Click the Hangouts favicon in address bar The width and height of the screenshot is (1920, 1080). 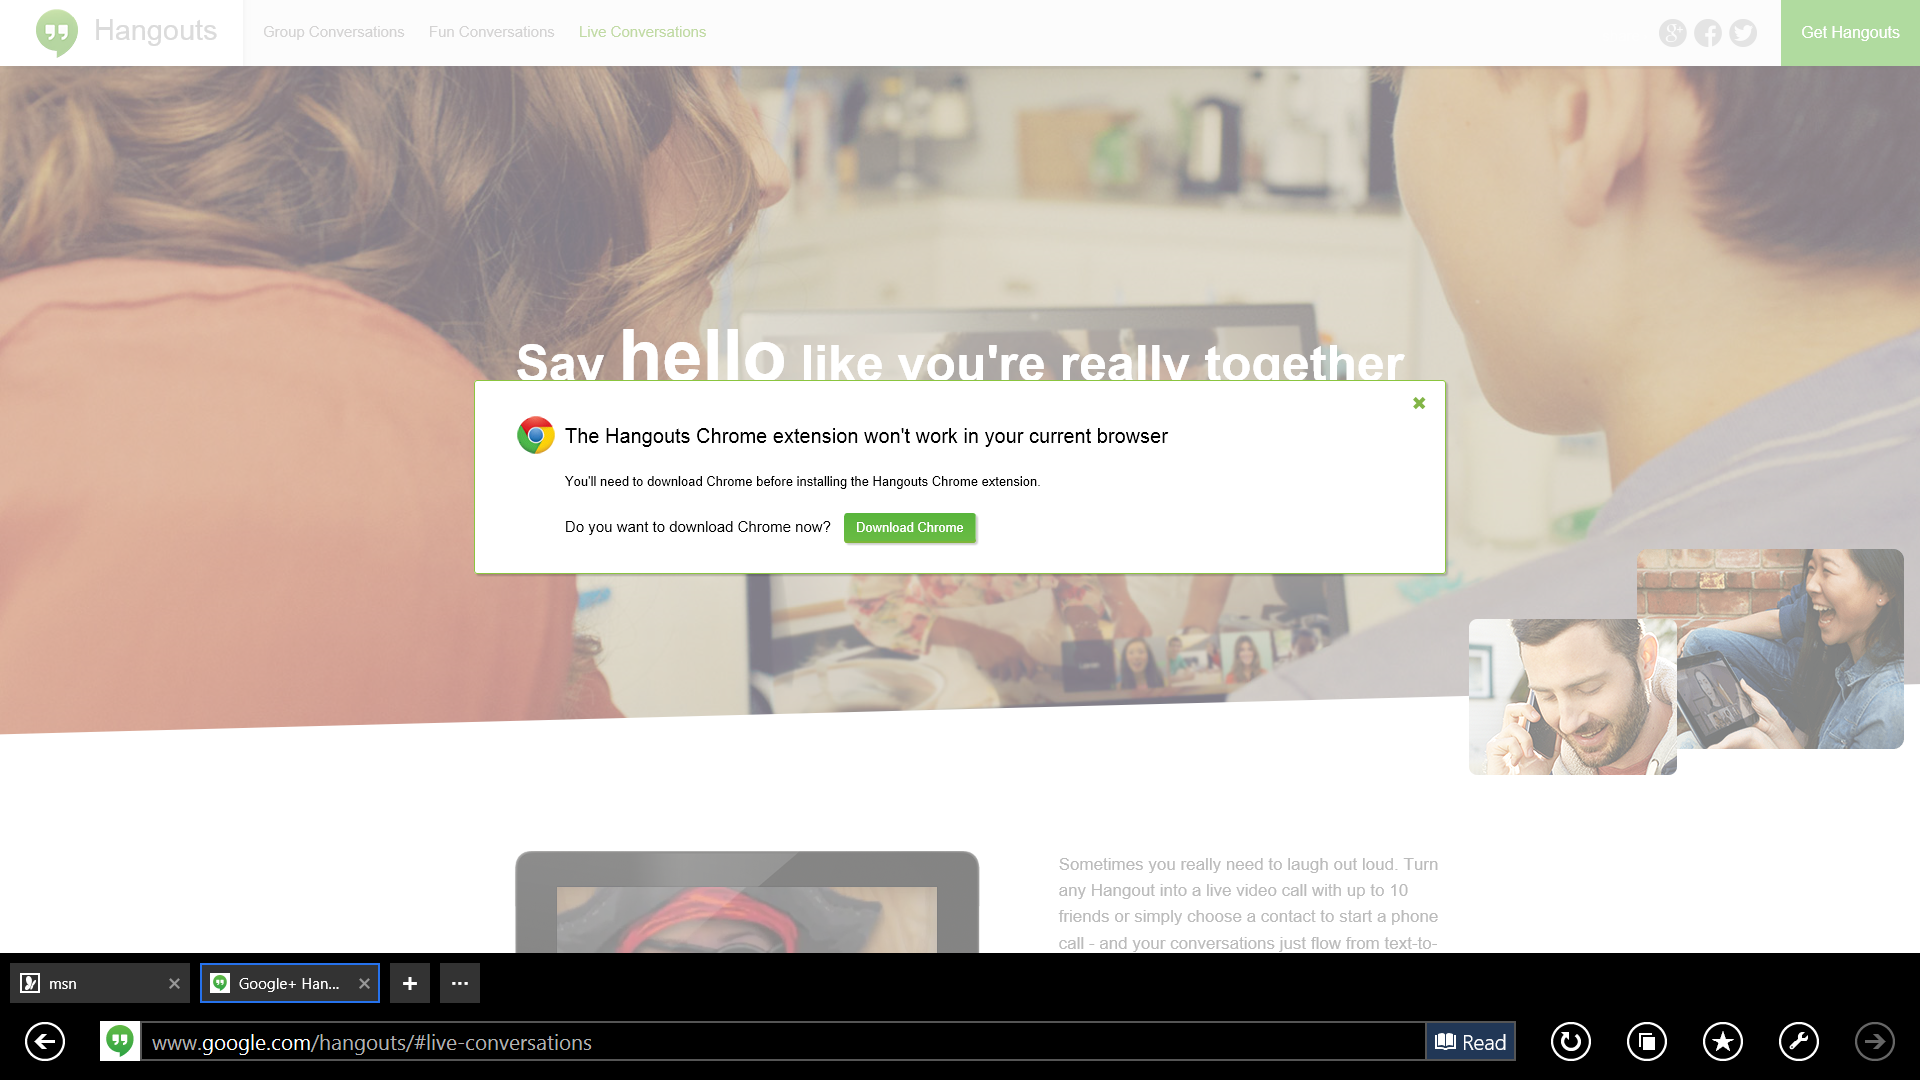[120, 1042]
